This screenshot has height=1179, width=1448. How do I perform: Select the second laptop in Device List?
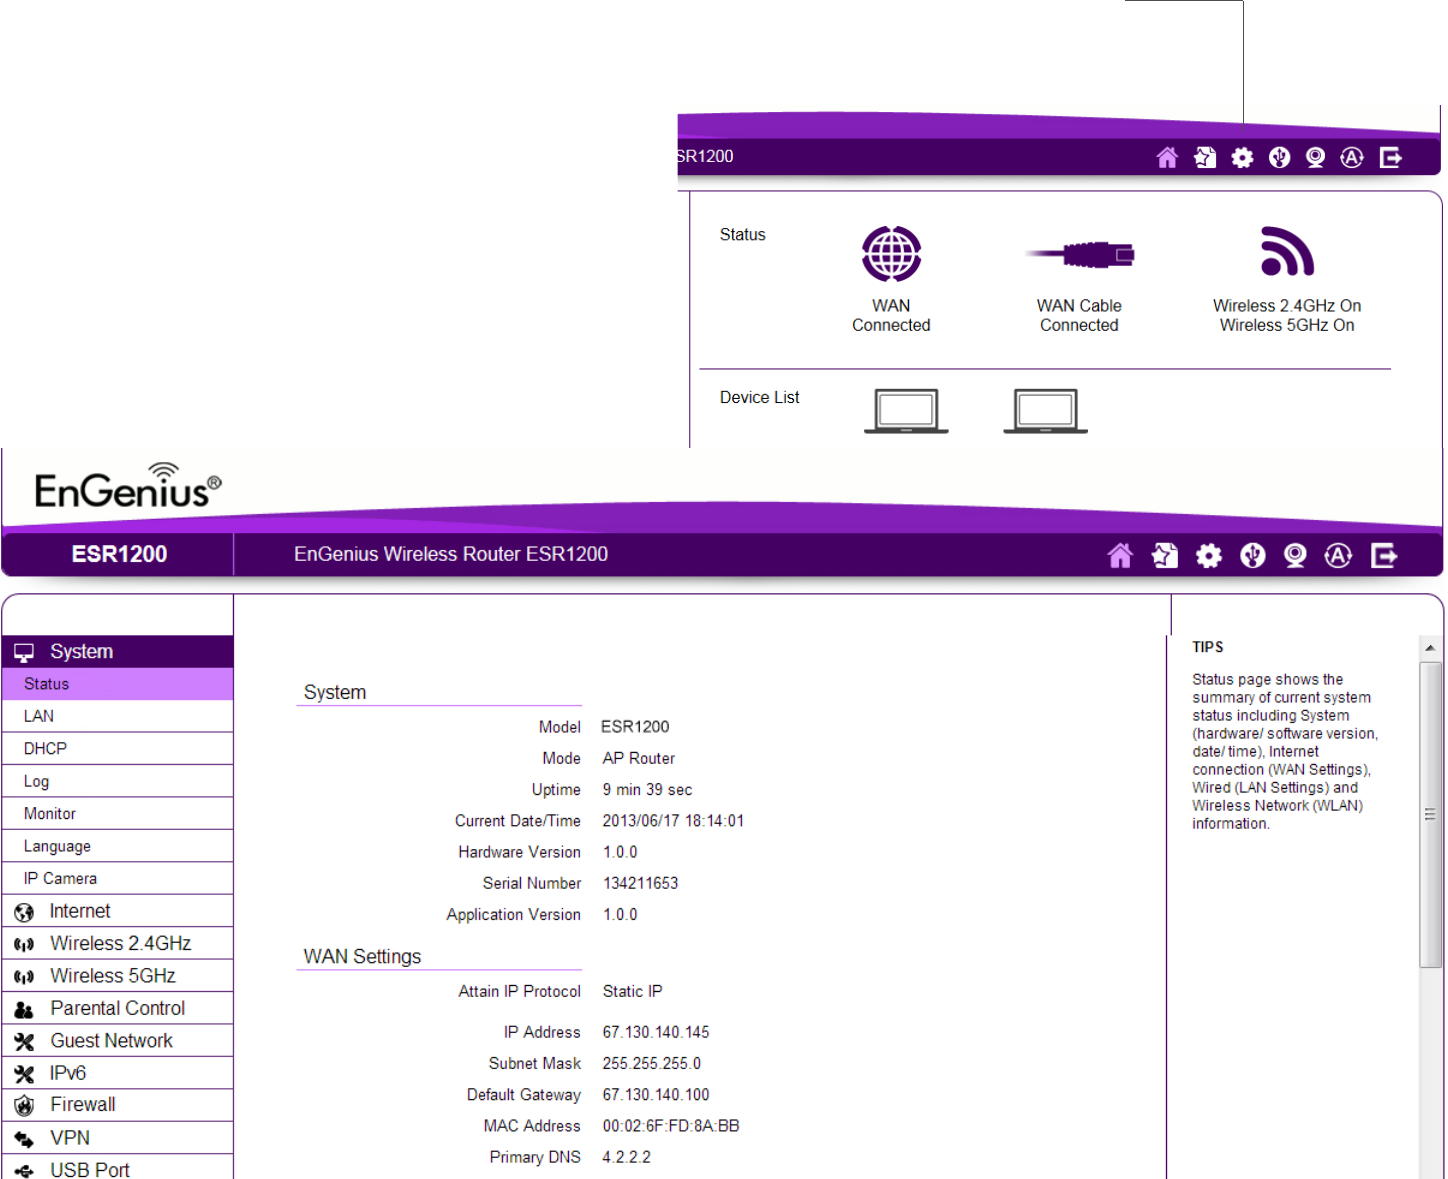tap(1045, 411)
